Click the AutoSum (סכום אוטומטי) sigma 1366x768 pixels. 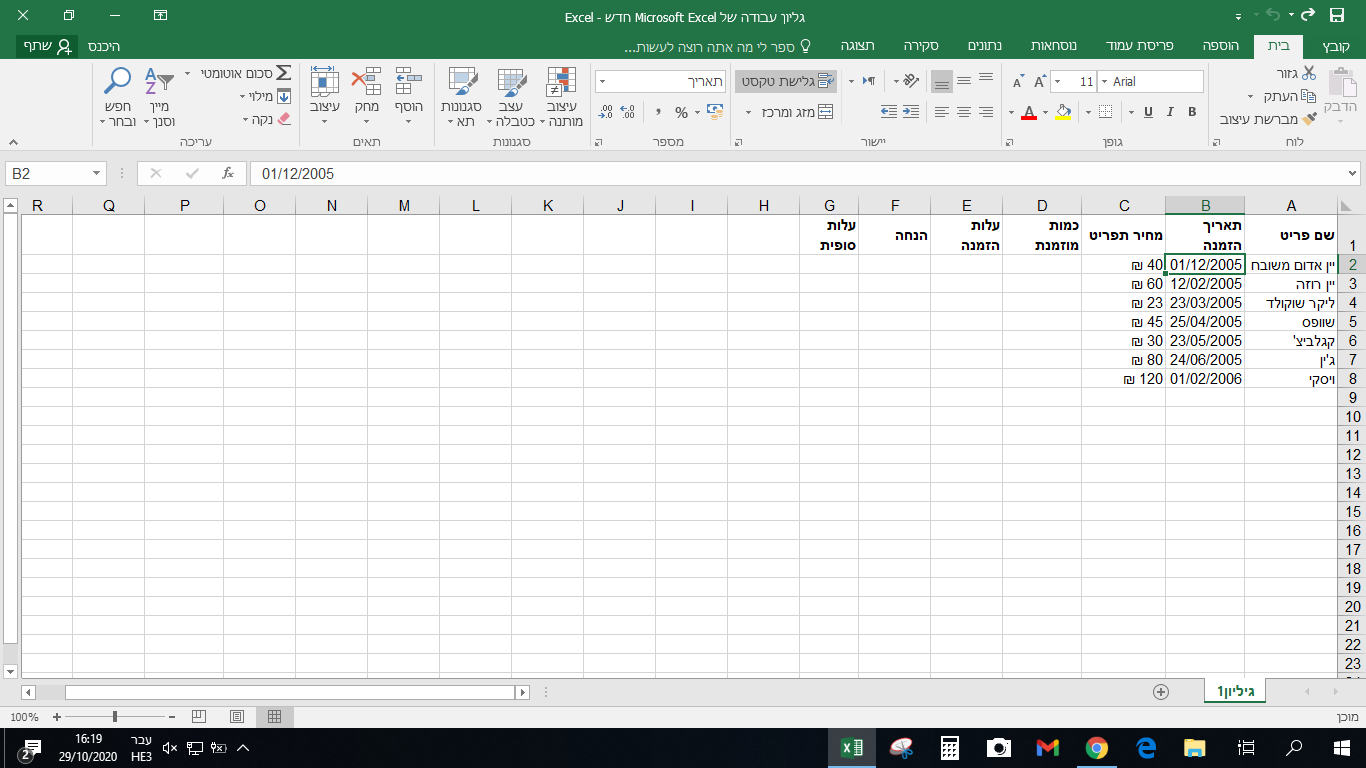click(283, 74)
